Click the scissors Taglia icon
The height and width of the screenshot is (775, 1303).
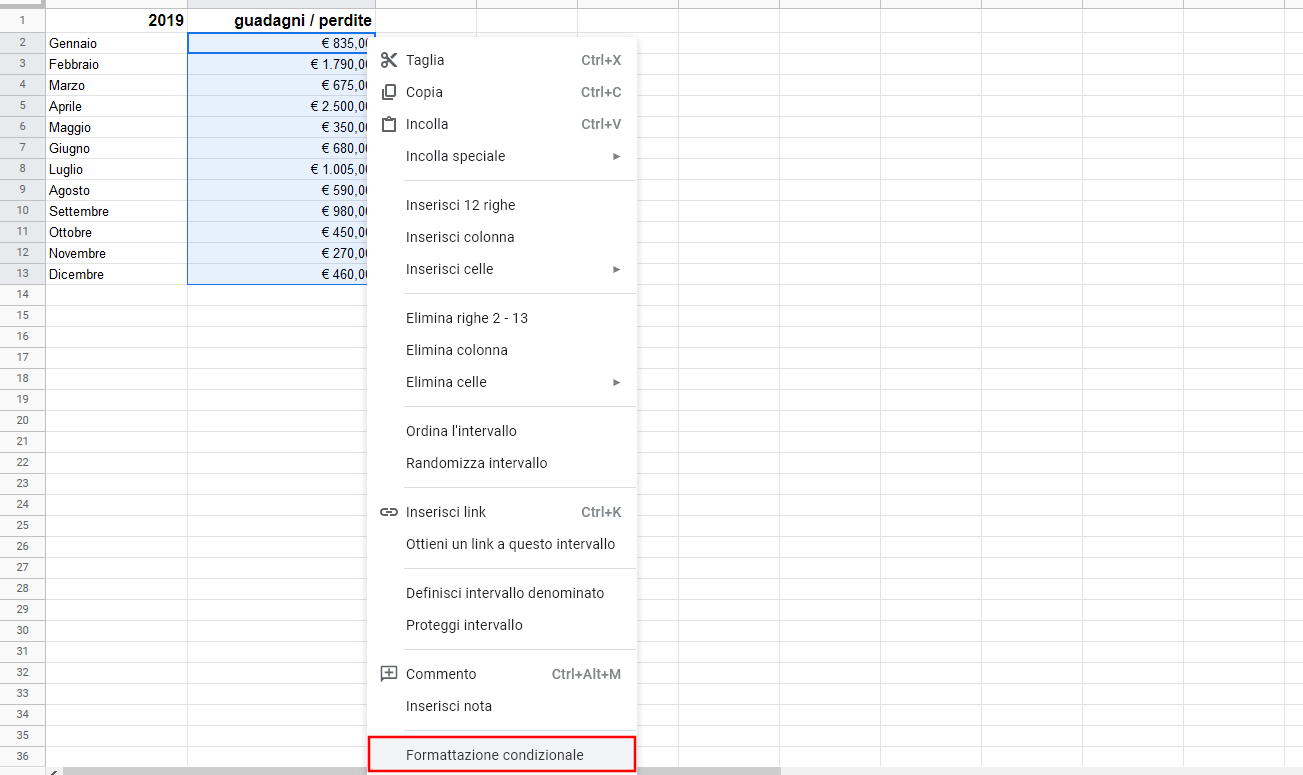389,60
